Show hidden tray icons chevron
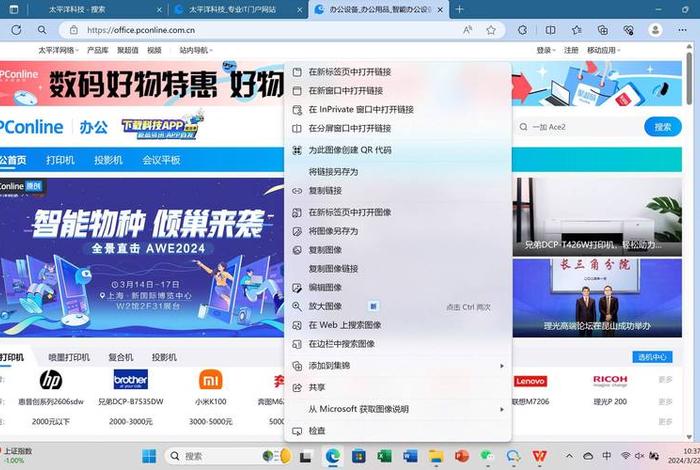Screen dimensions: 700x470 pos(569,456)
